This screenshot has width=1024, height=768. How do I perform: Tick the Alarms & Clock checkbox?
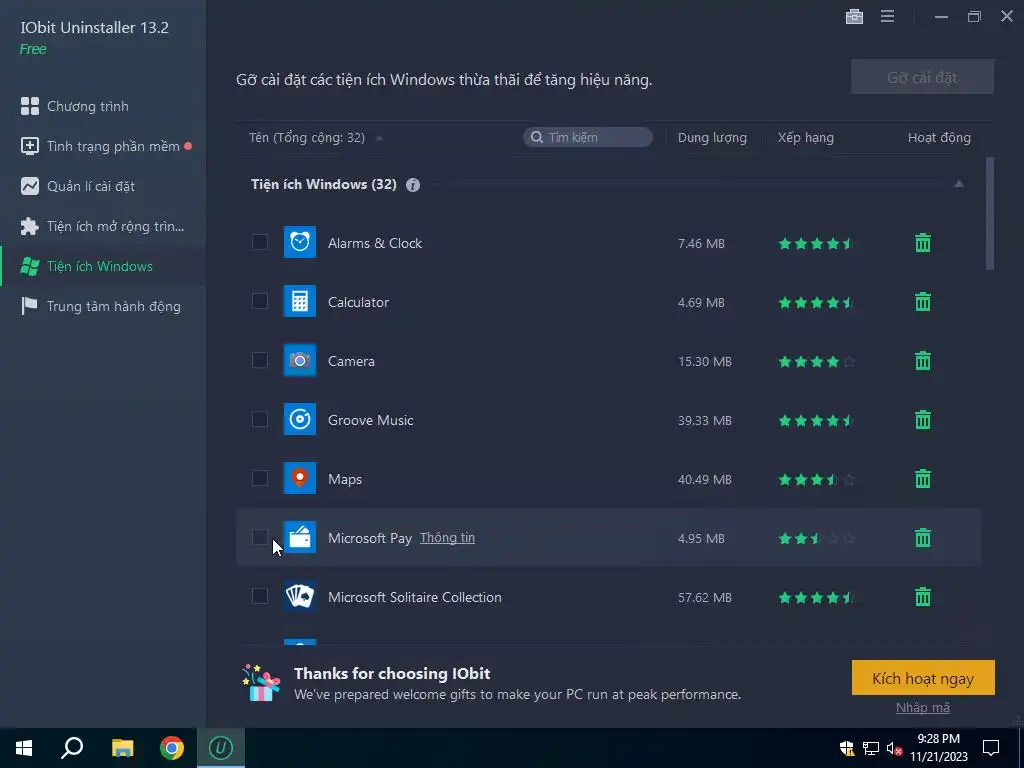coord(260,242)
